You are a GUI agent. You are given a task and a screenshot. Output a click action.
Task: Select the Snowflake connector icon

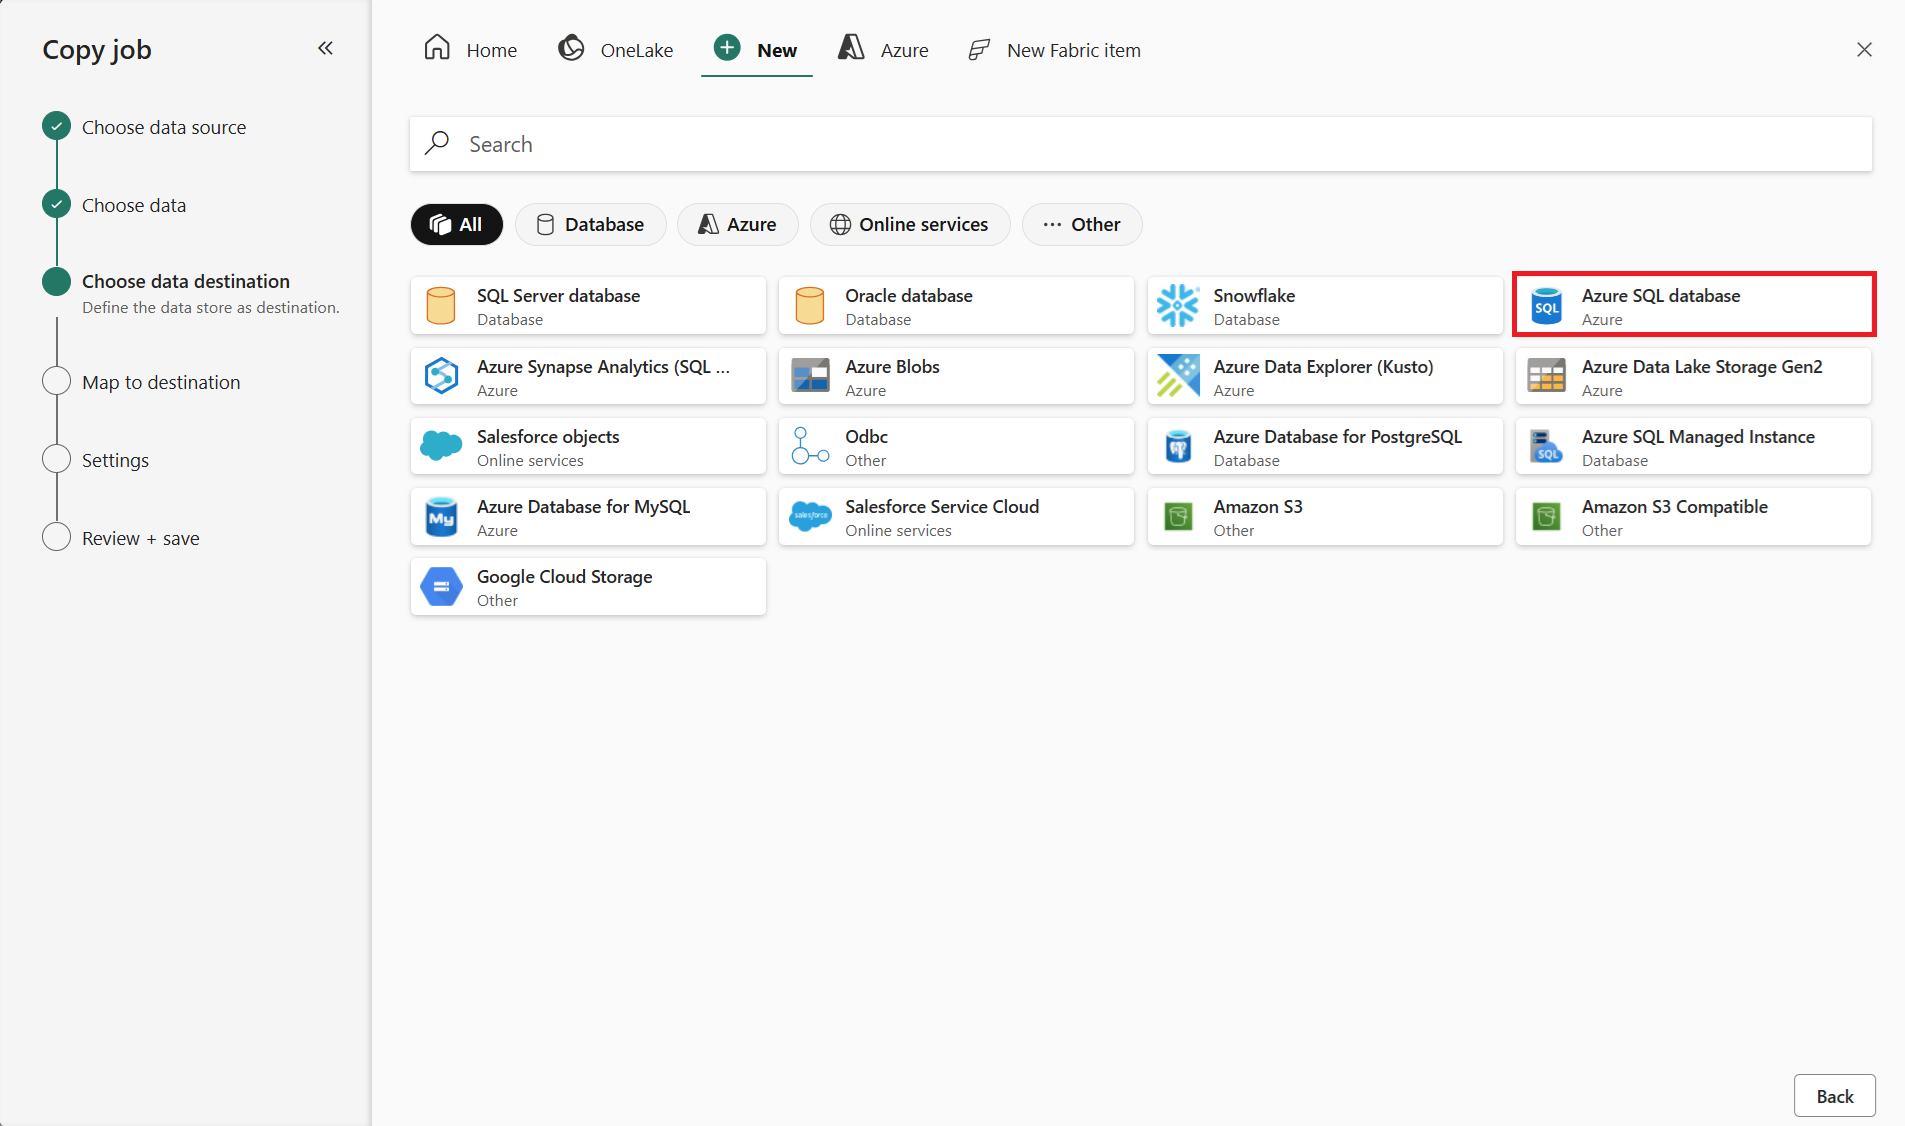pyautogui.click(x=1177, y=306)
